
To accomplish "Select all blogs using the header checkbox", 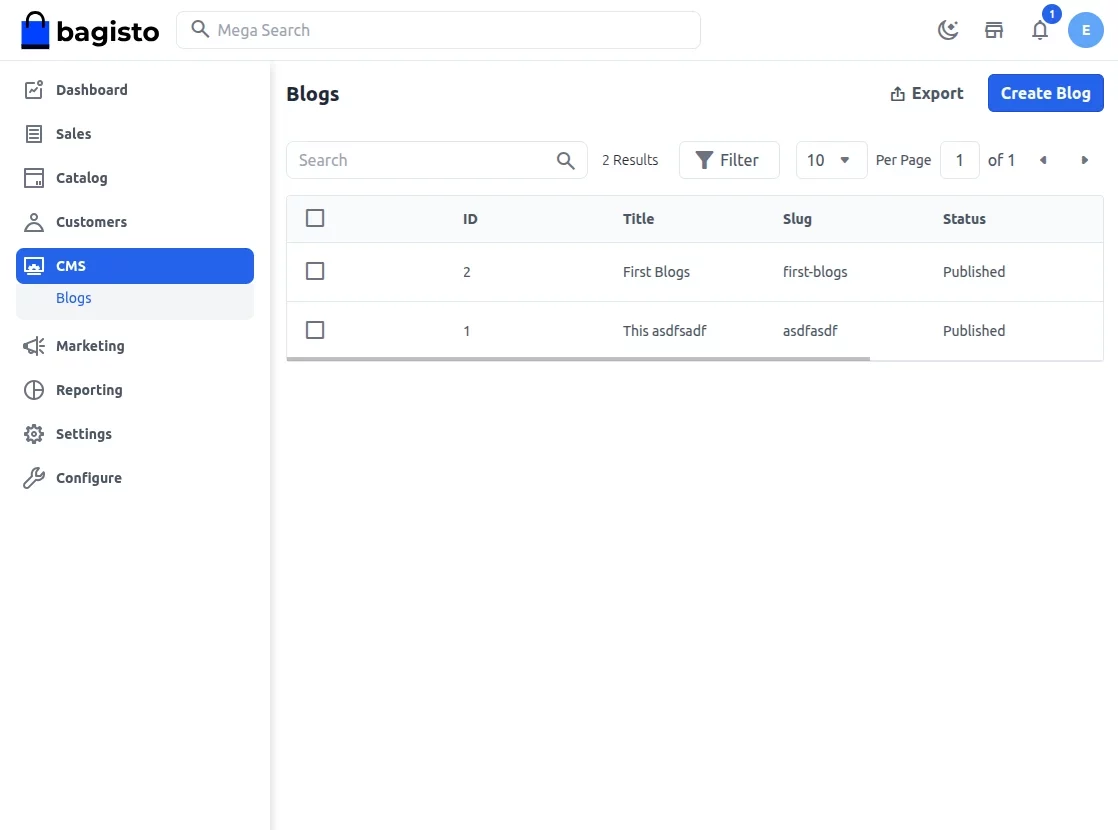I will point(315,217).
